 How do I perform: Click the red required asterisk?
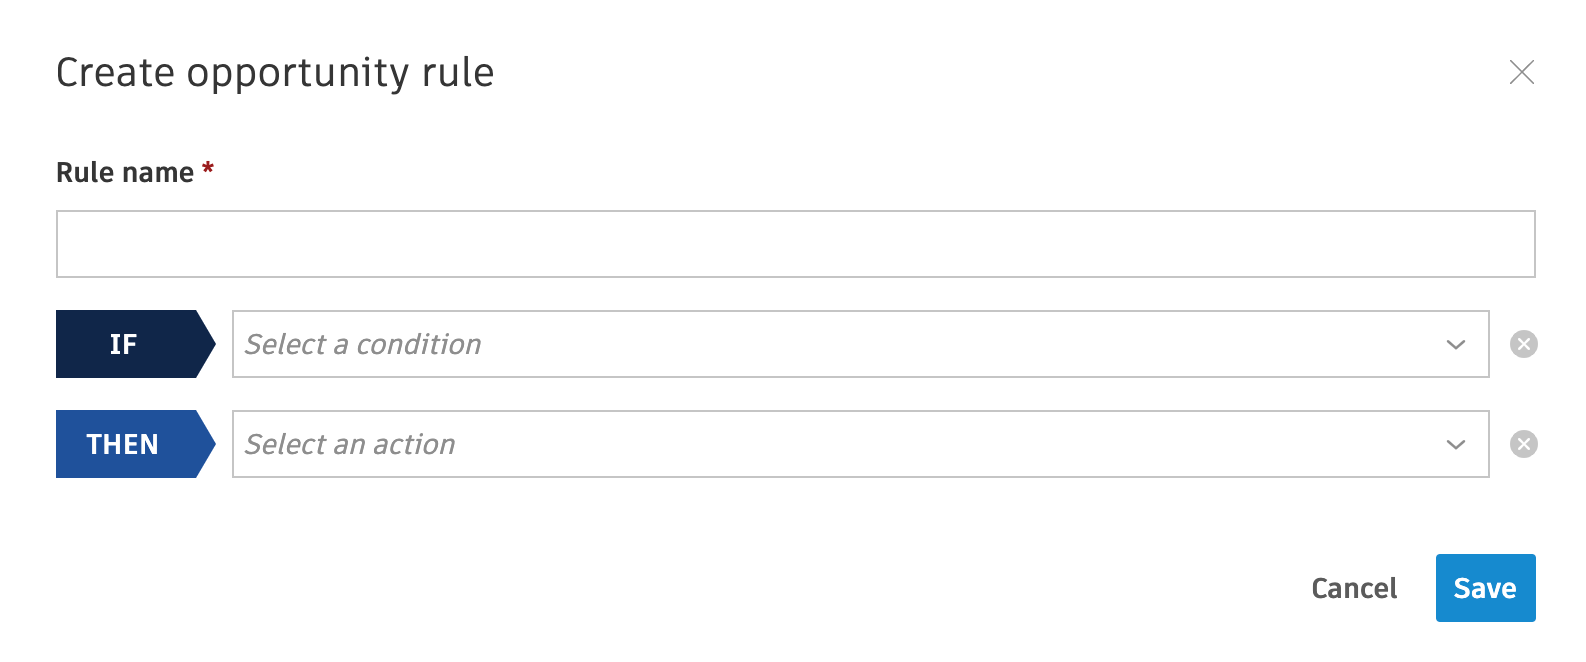coord(208,168)
